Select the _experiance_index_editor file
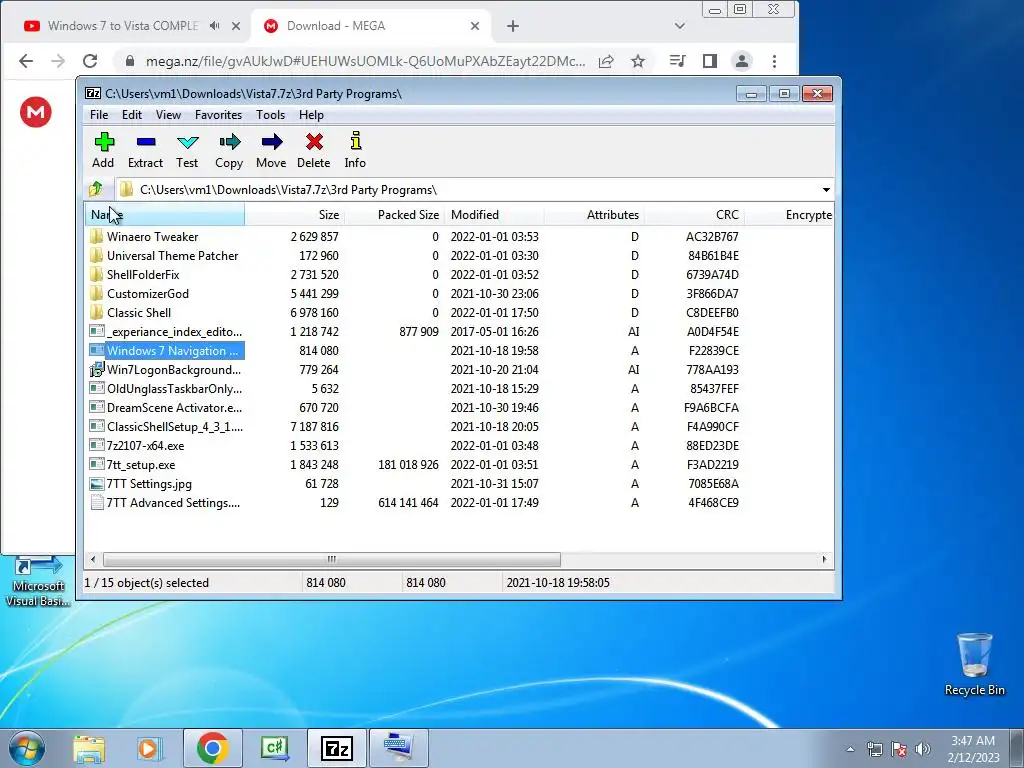Screen dimensions: 1024x768 tap(174, 332)
